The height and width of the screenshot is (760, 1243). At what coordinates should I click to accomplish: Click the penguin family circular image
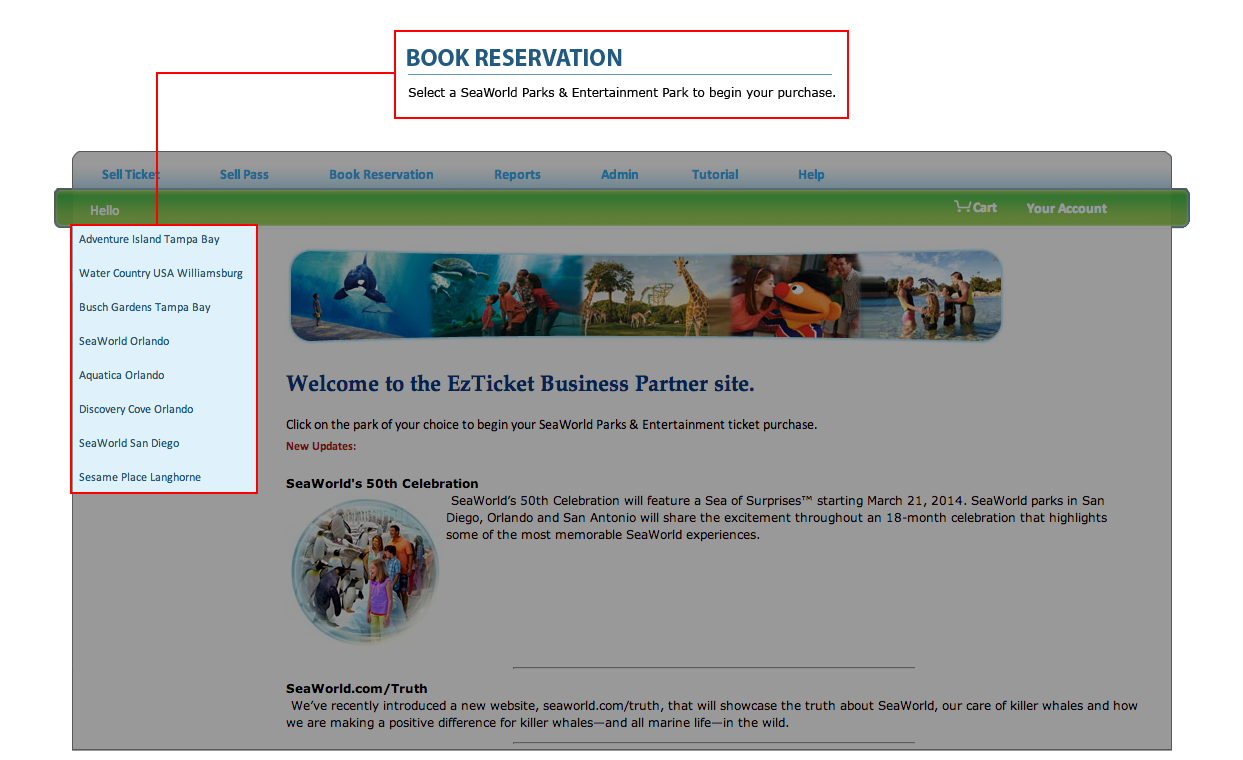click(x=365, y=571)
